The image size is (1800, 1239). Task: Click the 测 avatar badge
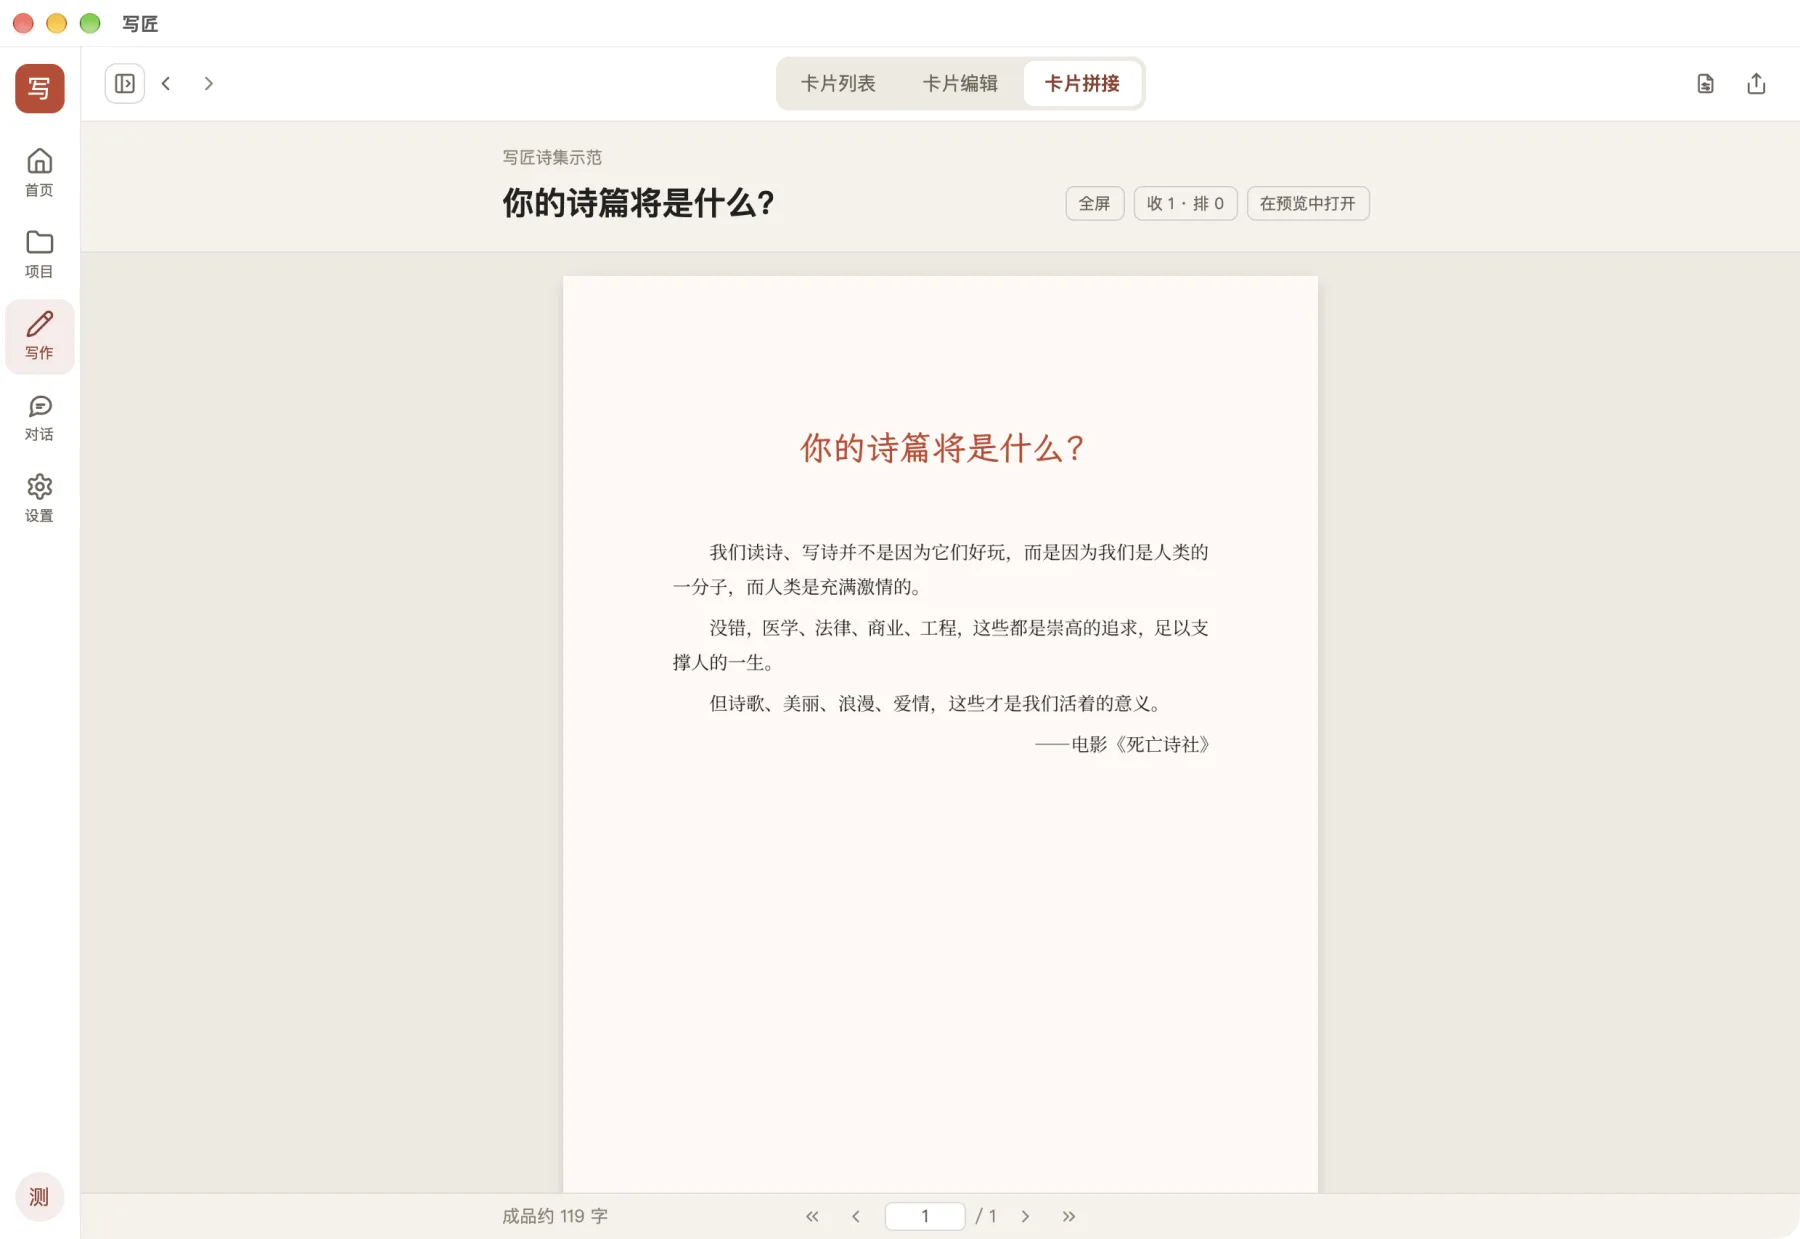[40, 1197]
